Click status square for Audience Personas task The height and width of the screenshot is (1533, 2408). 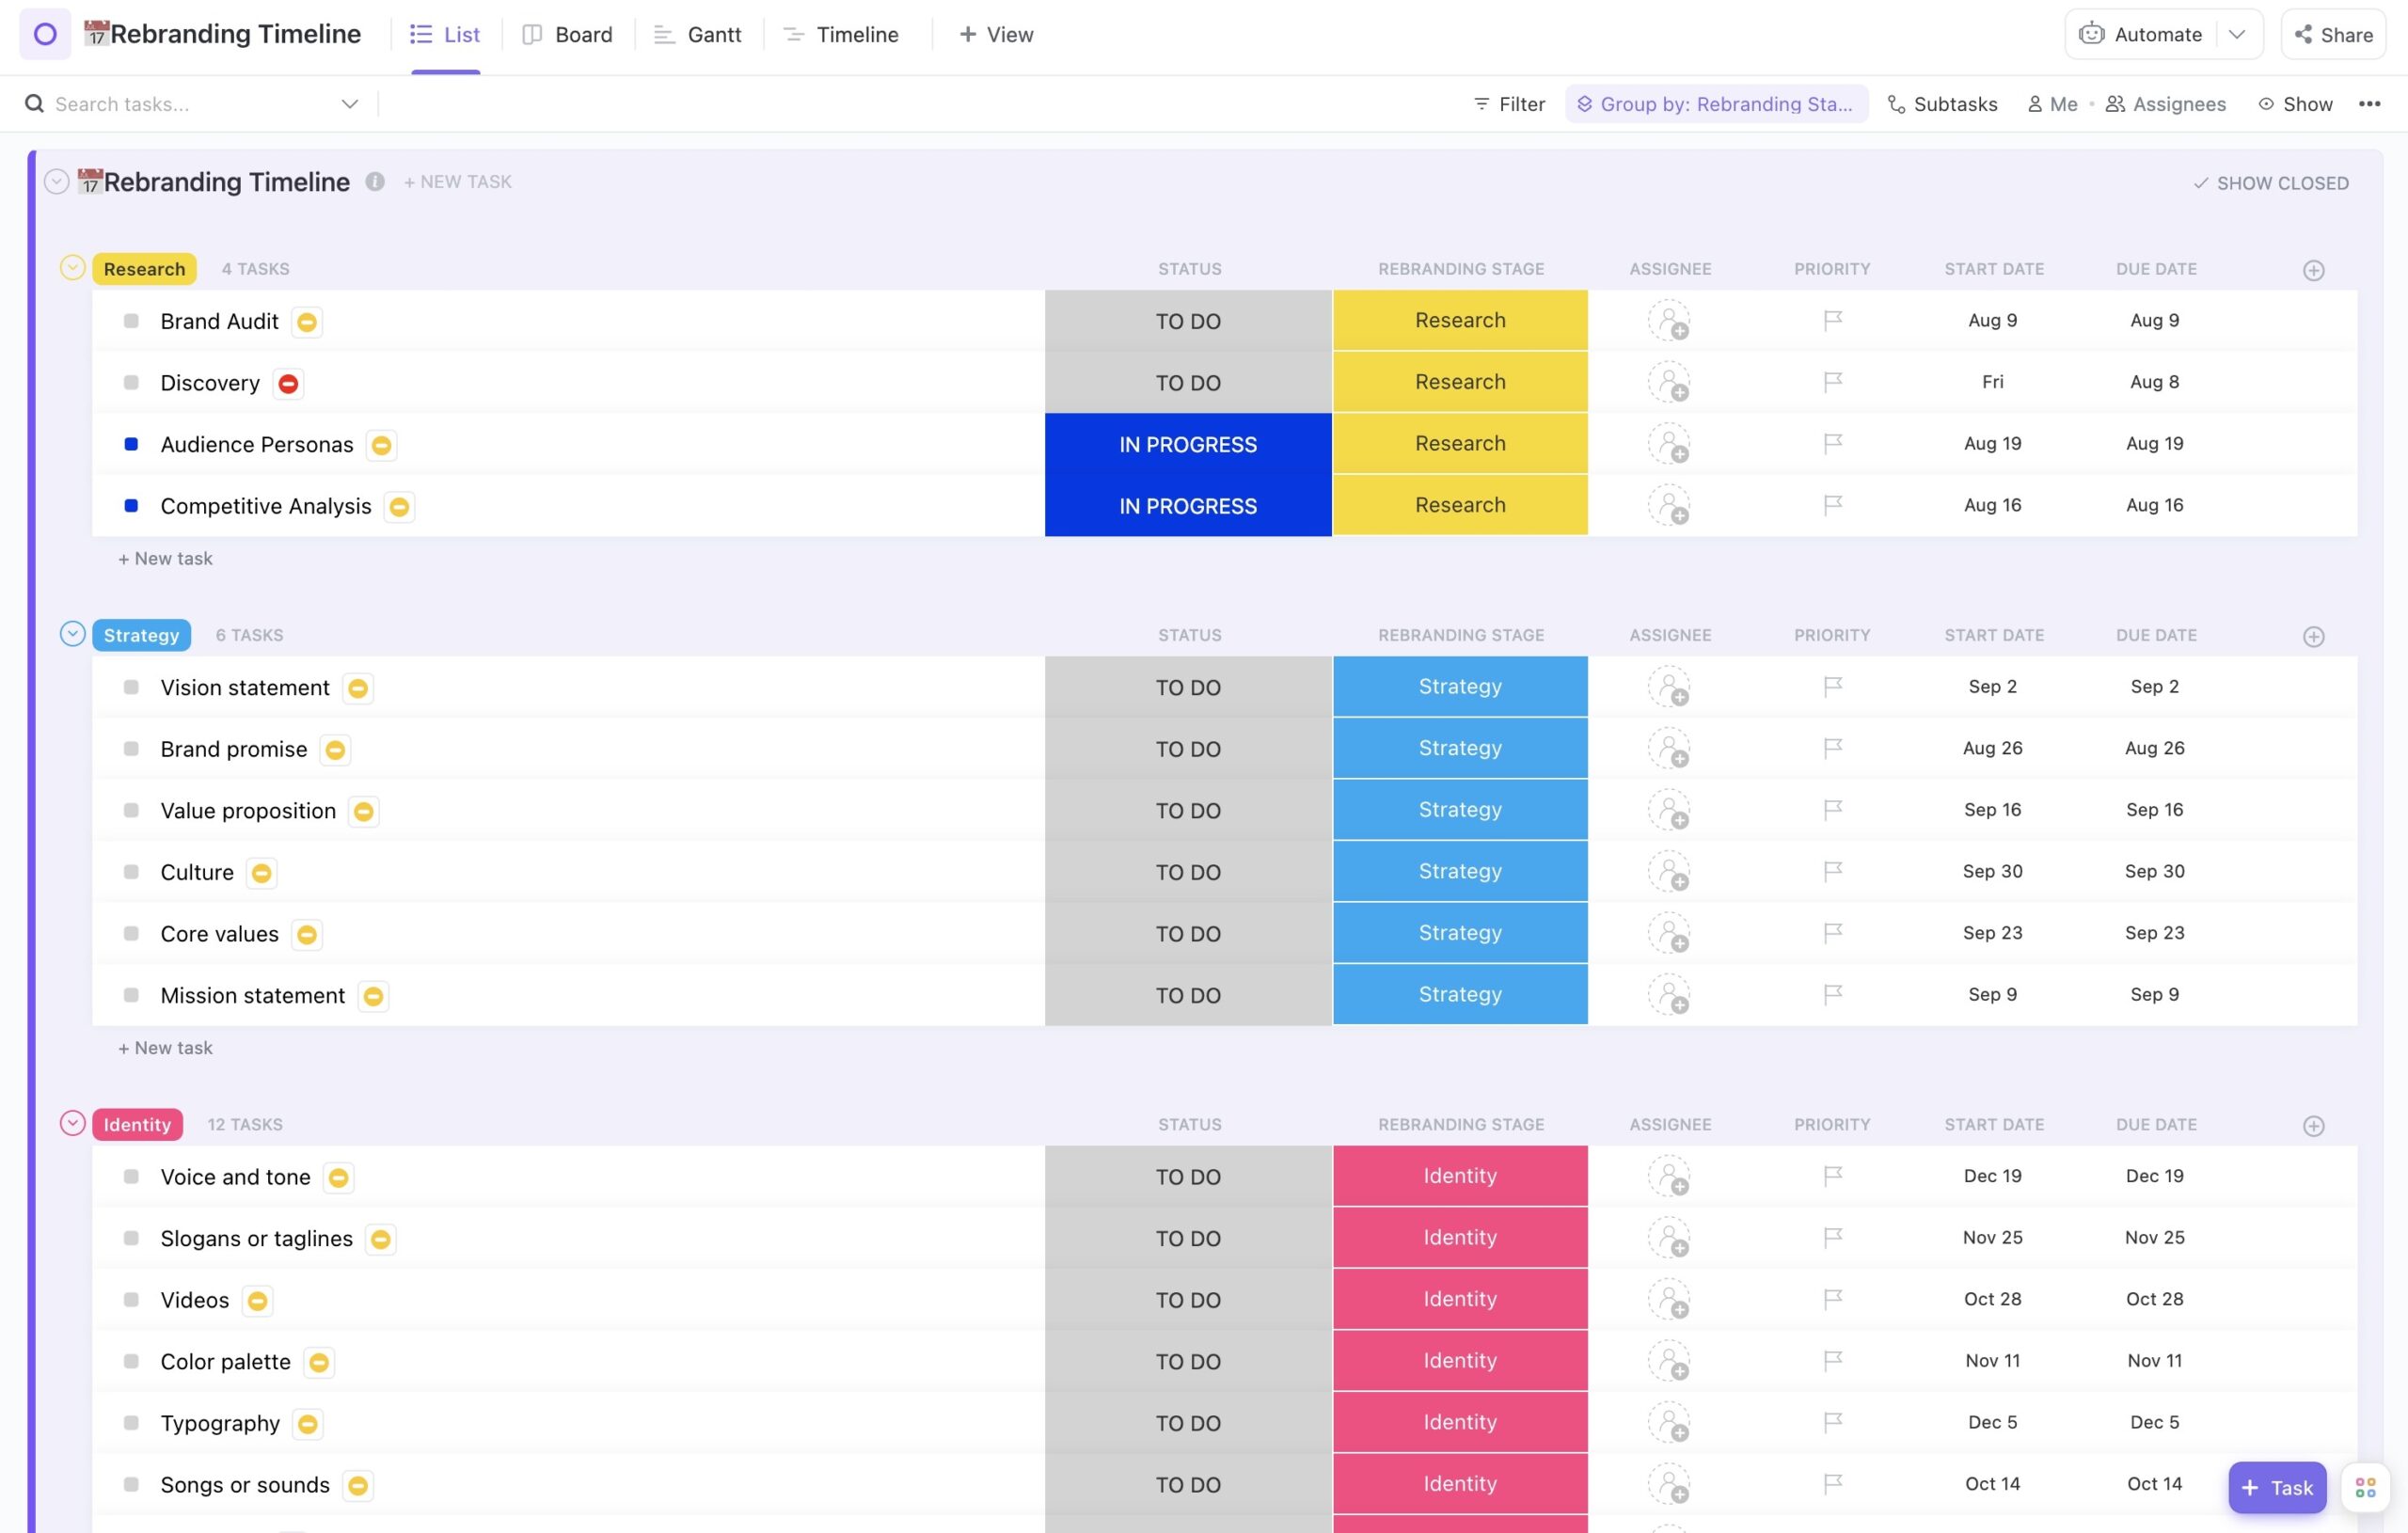click(x=131, y=445)
